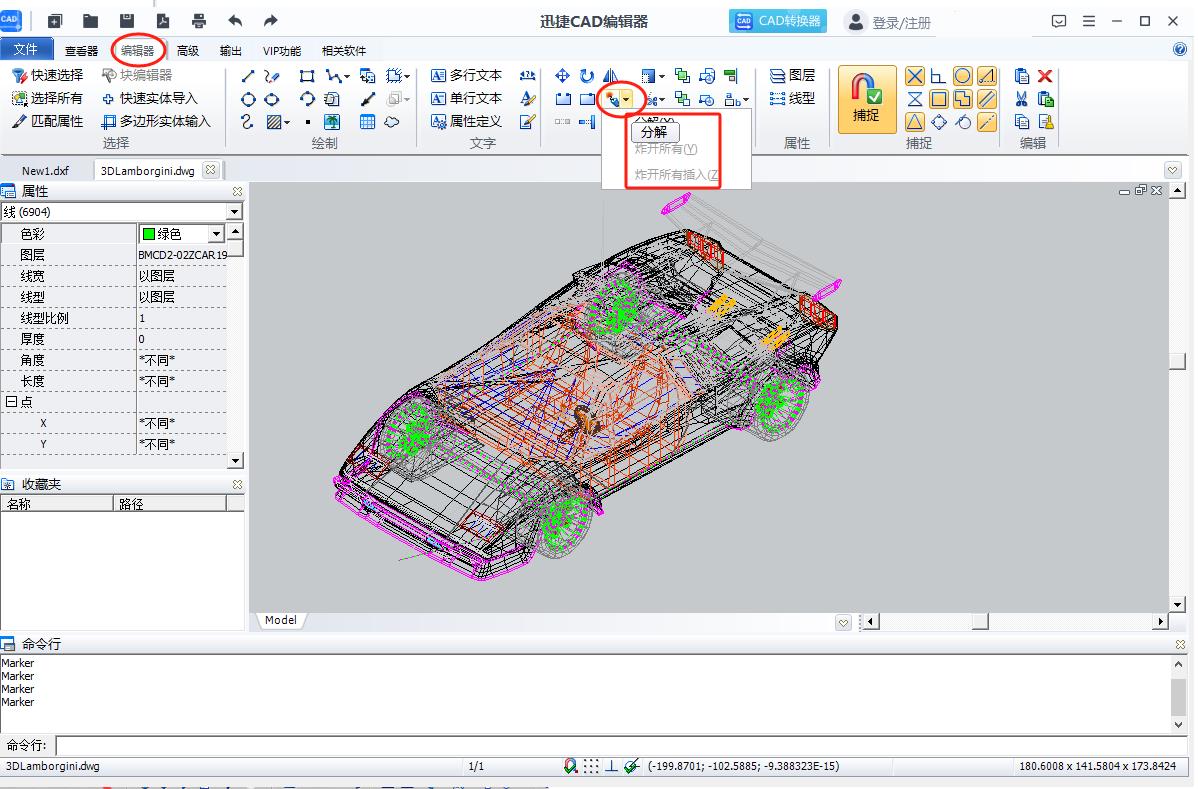Select the point drawing tool
The width and height of the screenshot is (1198, 789).
pos(307,122)
